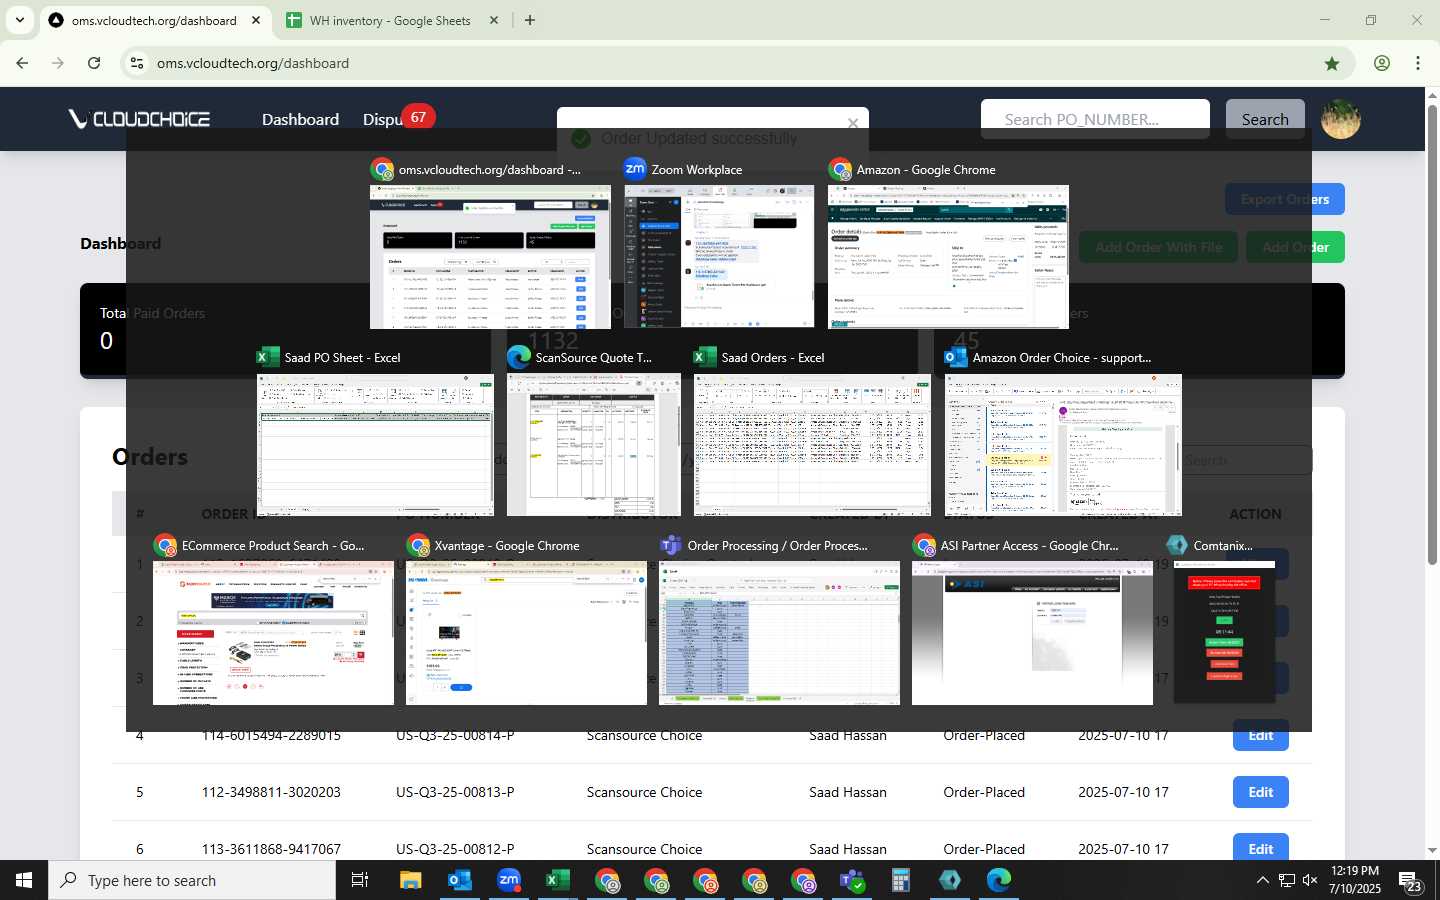1440x900 pixels.
Task: Go back using Chrome's back arrow
Action: point(22,63)
